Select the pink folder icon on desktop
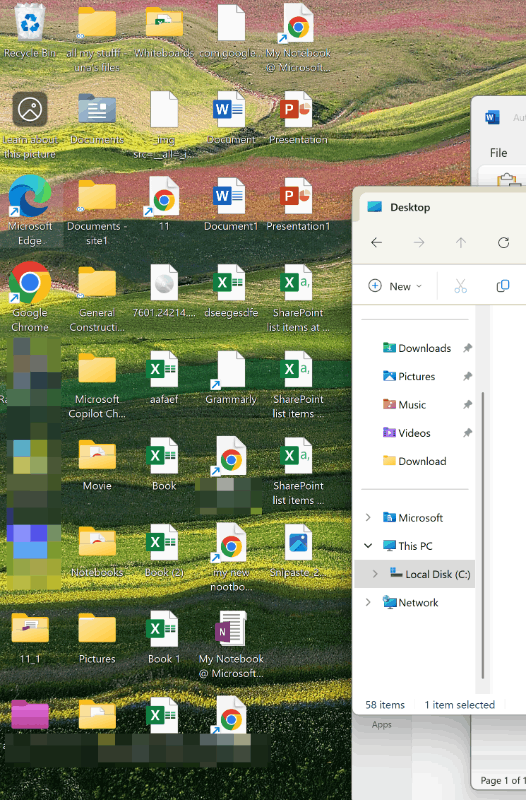 point(30,714)
